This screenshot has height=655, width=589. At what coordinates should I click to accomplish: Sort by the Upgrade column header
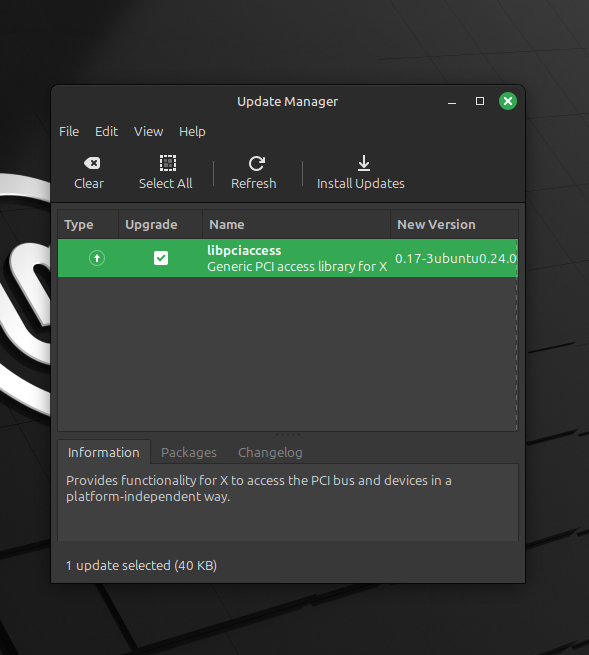coord(160,224)
